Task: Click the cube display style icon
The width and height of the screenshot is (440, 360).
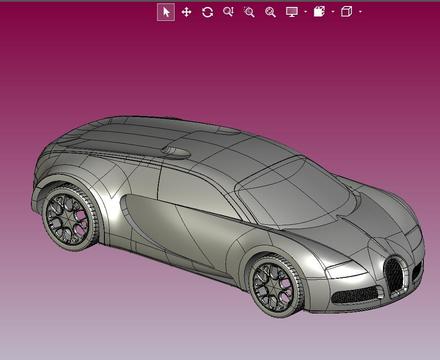Action: click(x=346, y=12)
